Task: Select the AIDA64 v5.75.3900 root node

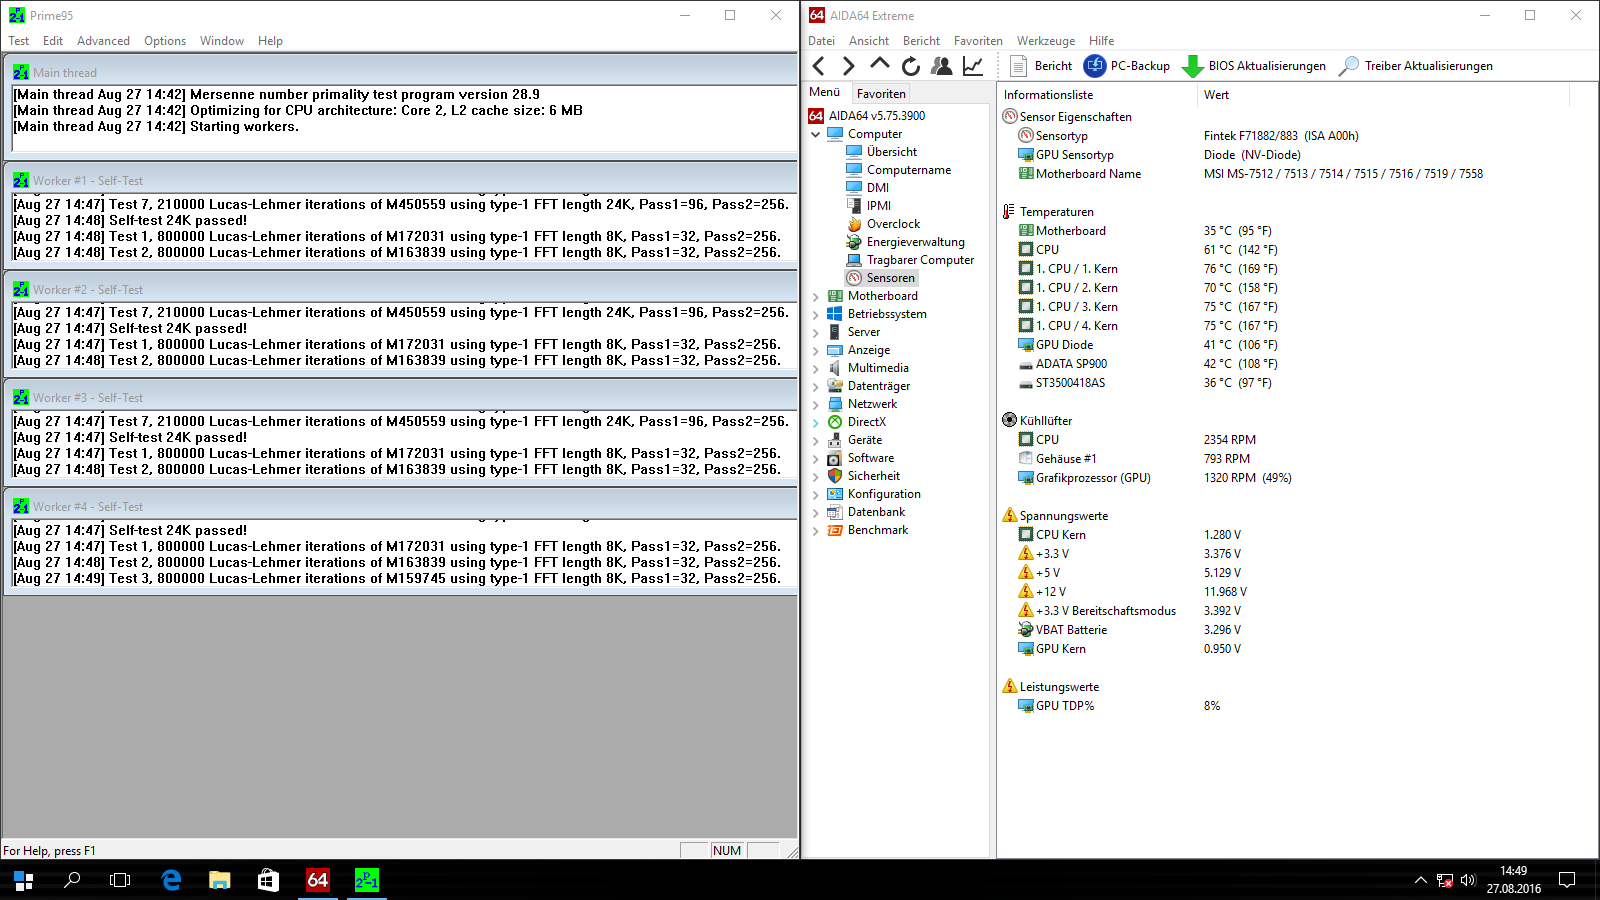Action: click(877, 116)
